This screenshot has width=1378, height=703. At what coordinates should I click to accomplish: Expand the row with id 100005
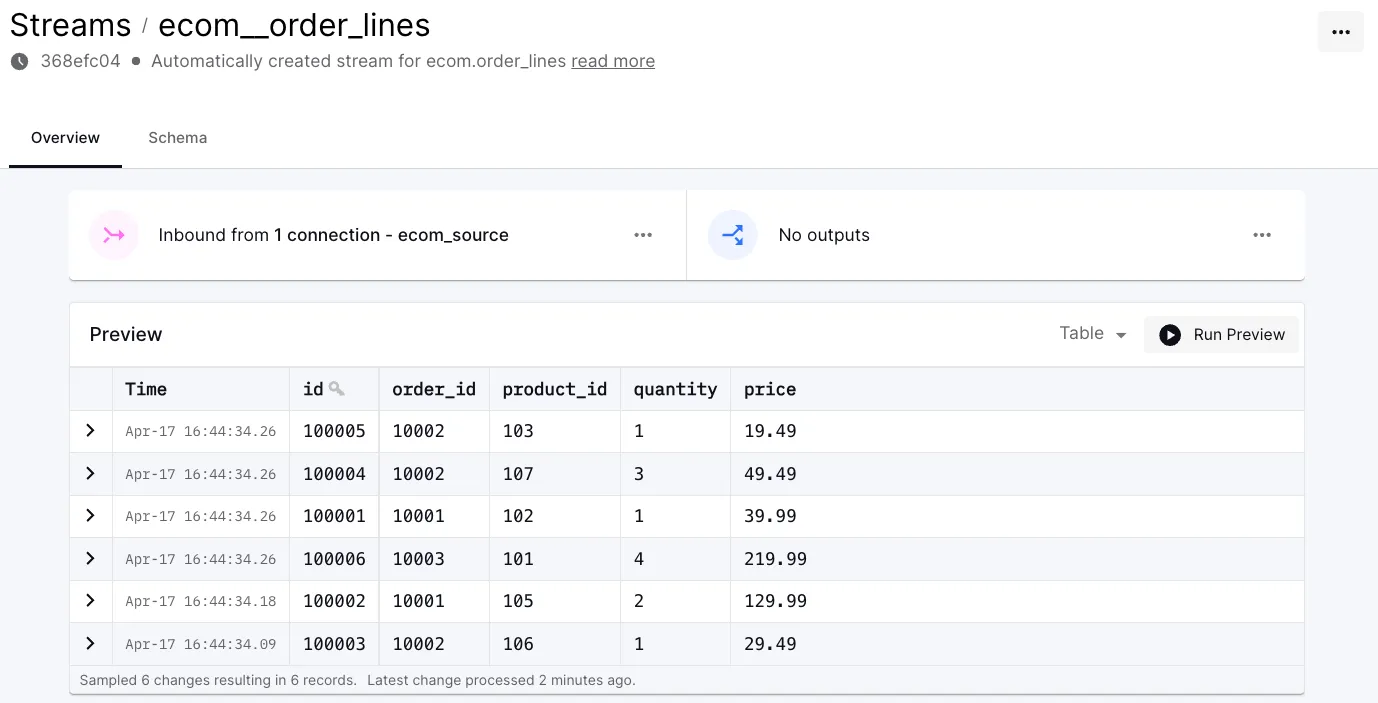point(90,431)
